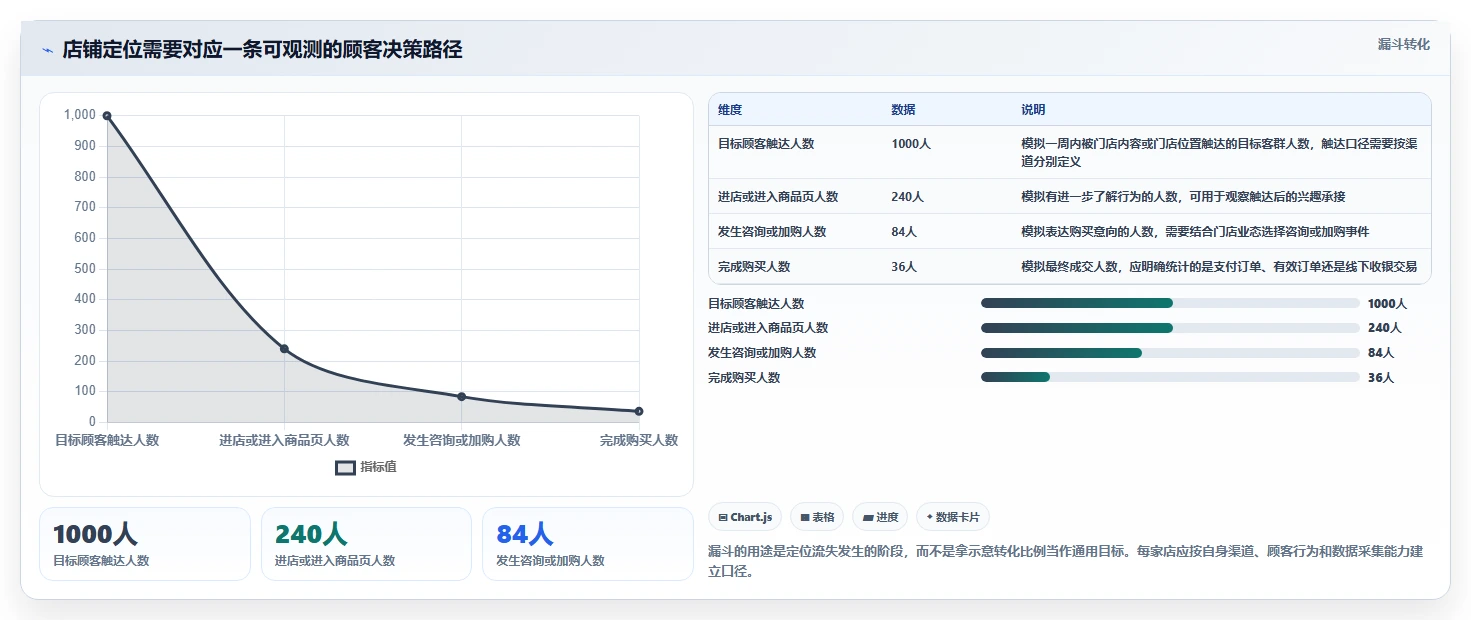
Task: Select the 数据卡片 chip
Action: click(952, 517)
